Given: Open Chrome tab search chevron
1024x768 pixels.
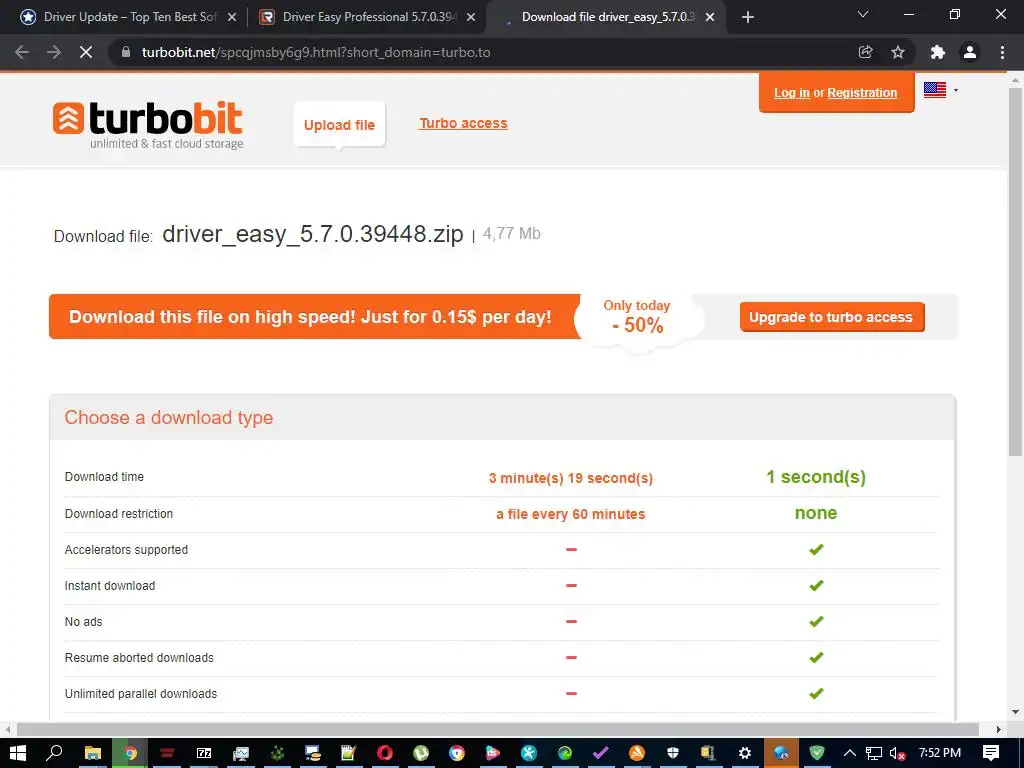Looking at the screenshot, I should [863, 14].
